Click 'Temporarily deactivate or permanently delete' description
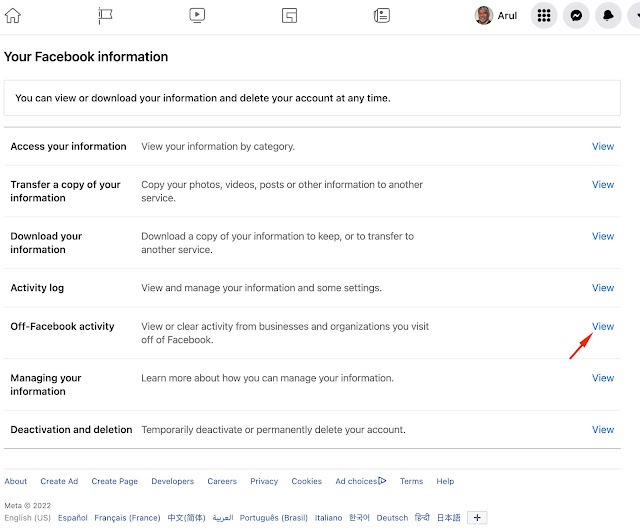640x531 pixels. 273,430
